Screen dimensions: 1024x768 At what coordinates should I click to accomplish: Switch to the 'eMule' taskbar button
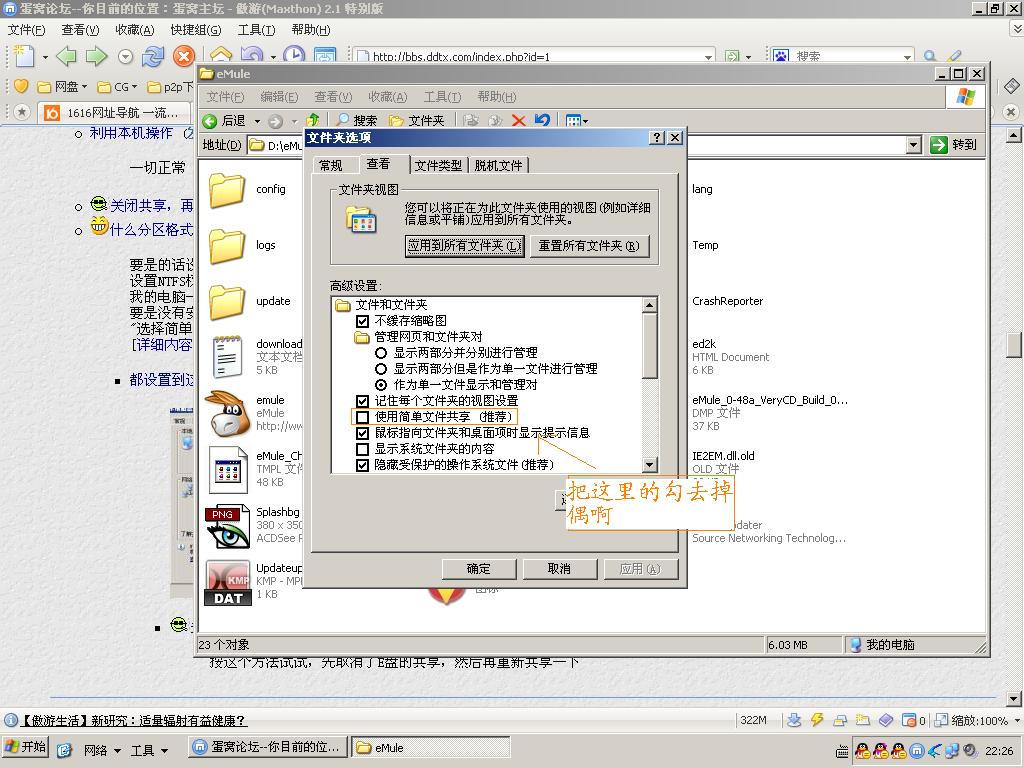[431, 748]
